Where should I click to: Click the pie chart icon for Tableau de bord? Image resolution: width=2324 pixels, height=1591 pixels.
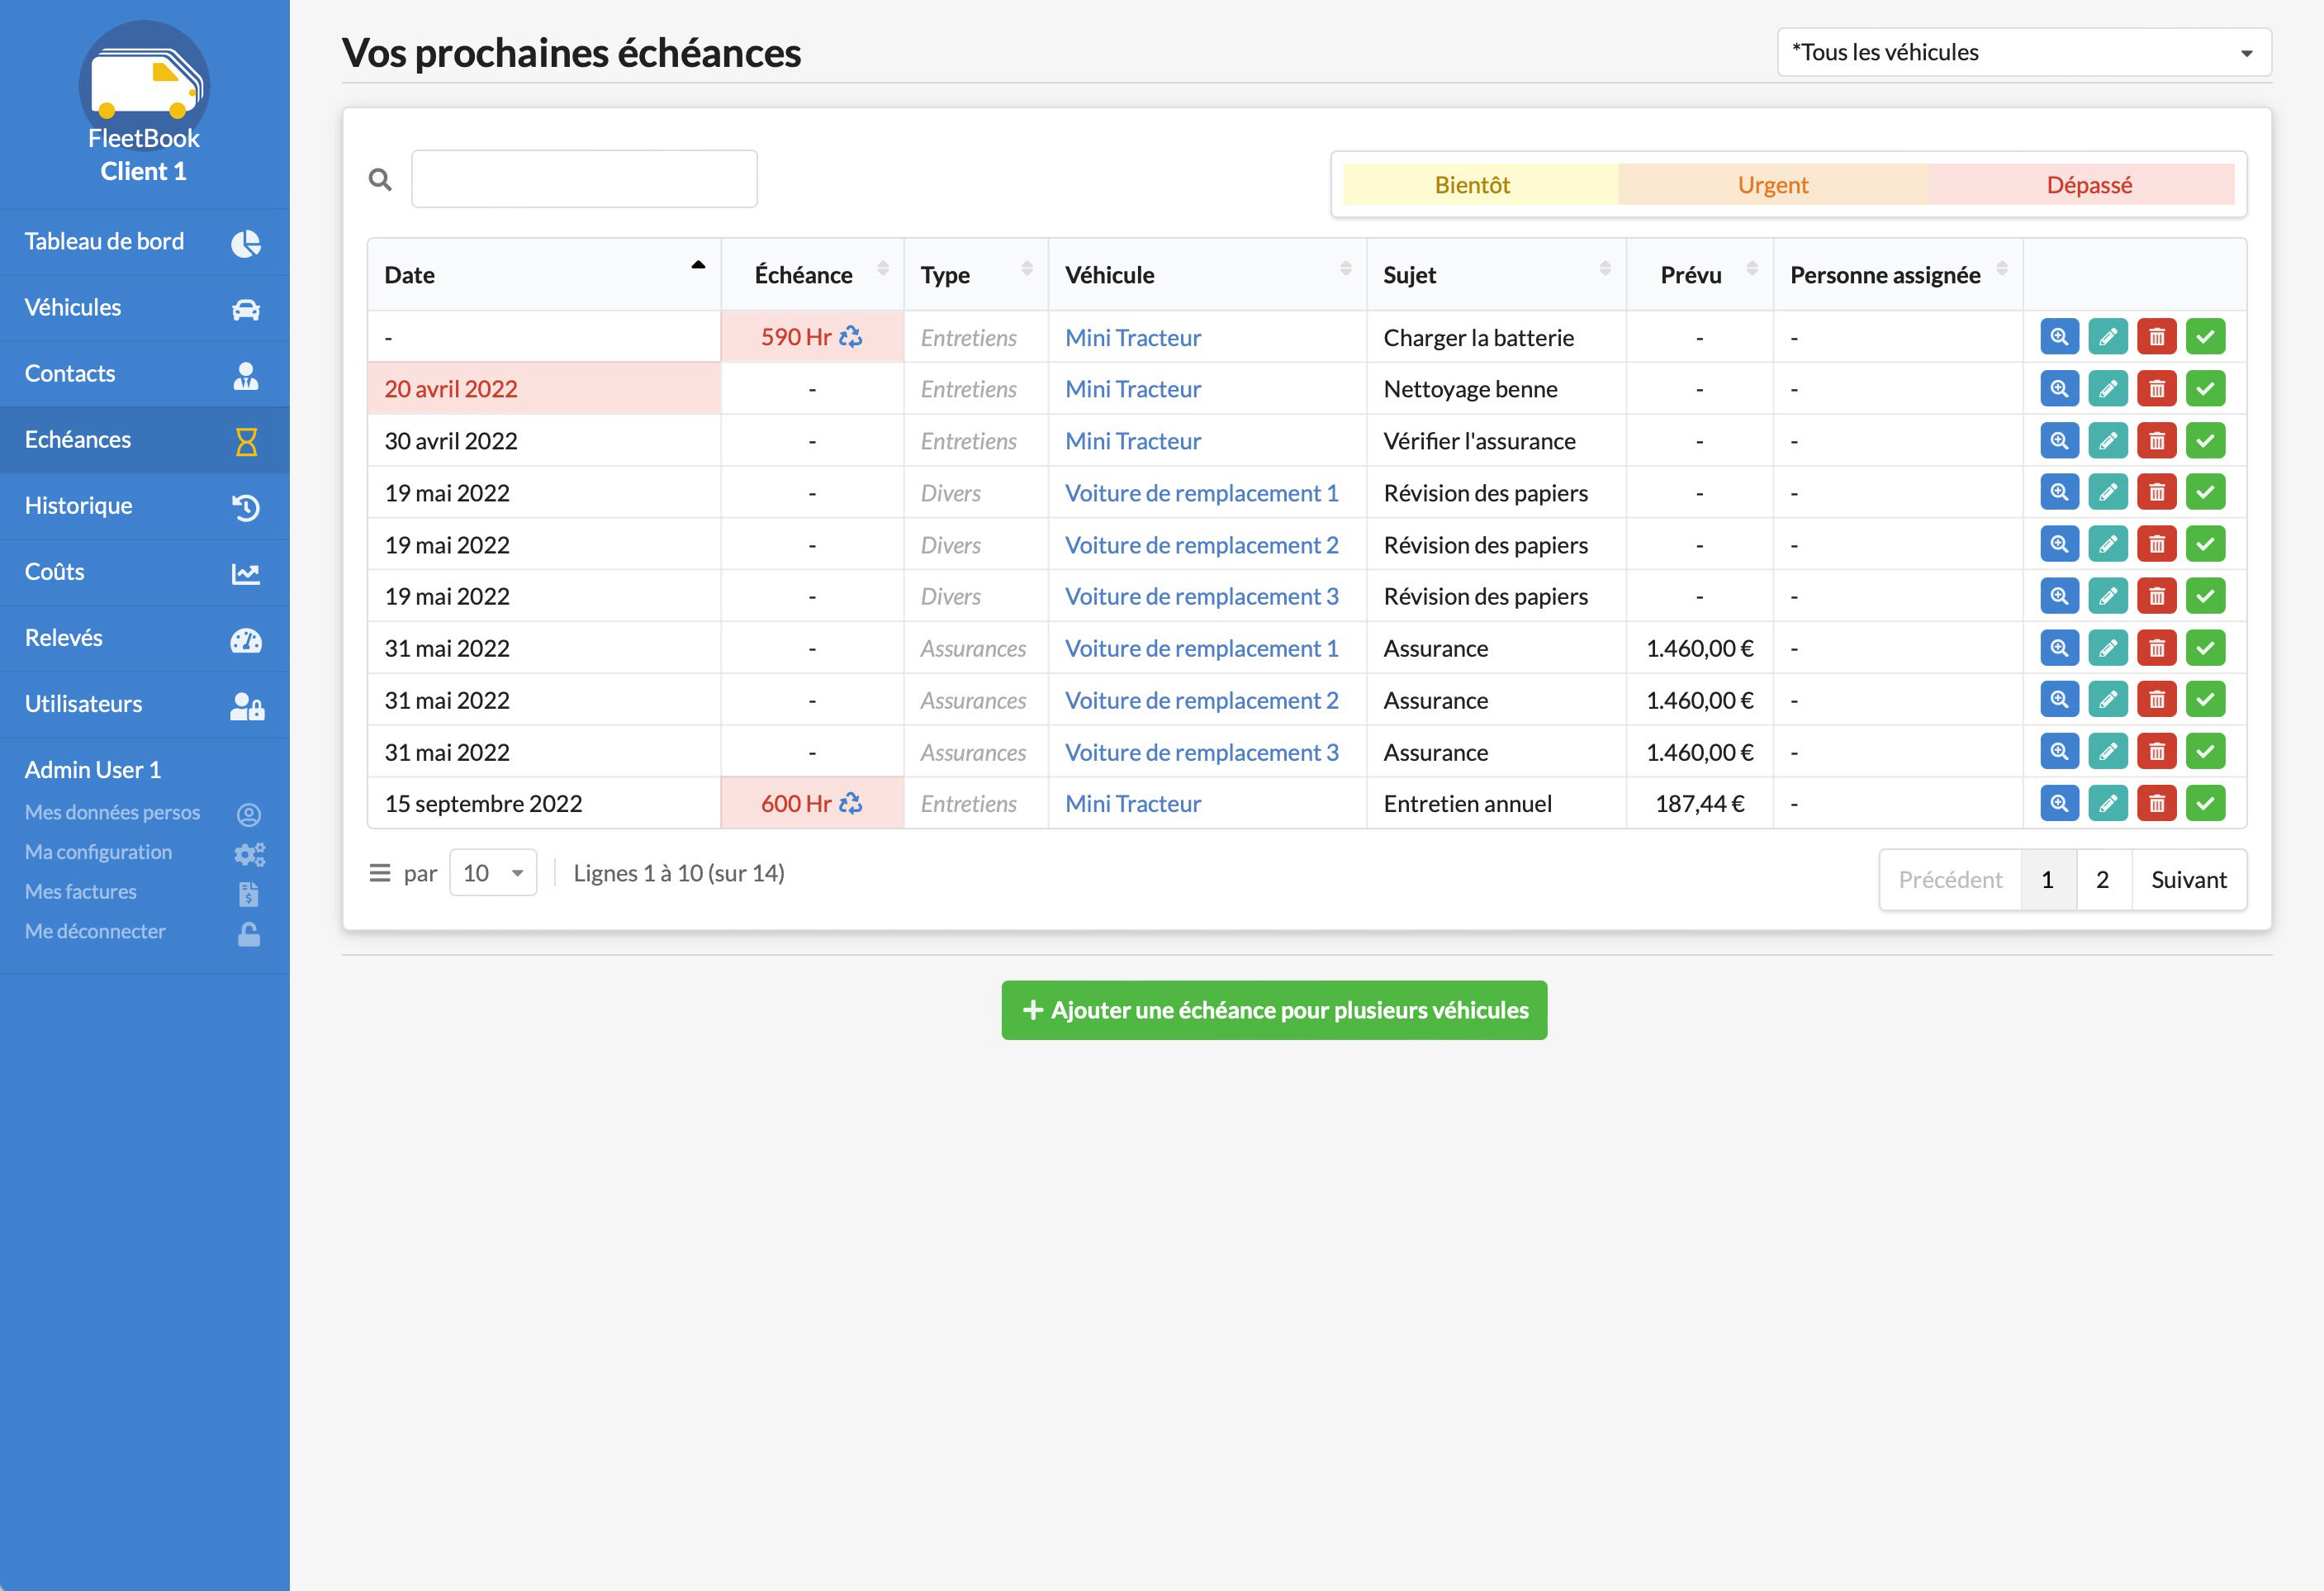point(246,243)
